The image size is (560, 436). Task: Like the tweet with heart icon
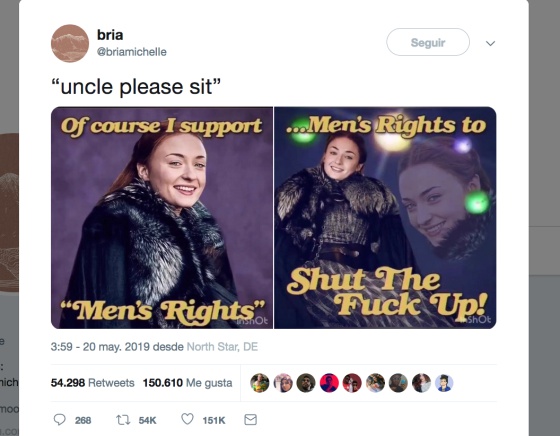click(187, 419)
